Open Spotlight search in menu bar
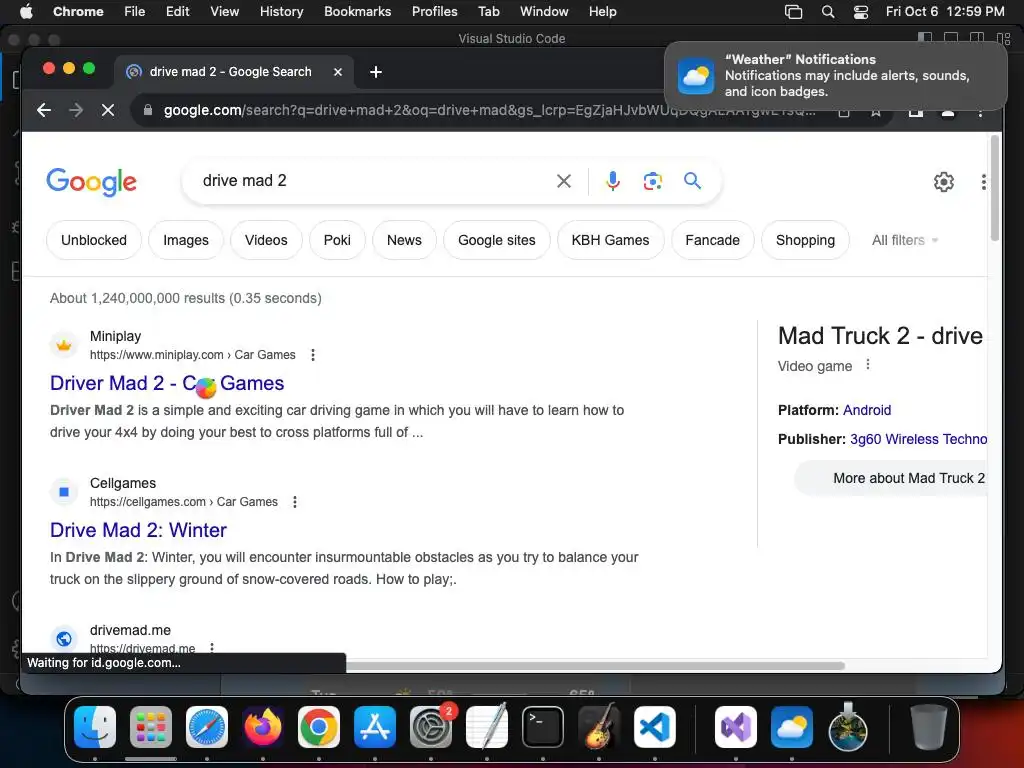The width and height of the screenshot is (1024, 768). tap(827, 12)
